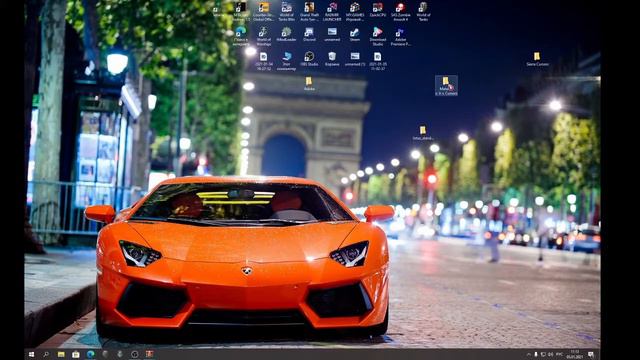Select the 2021-01-04 file icon
The height and width of the screenshot is (360, 640).
click(x=264, y=61)
